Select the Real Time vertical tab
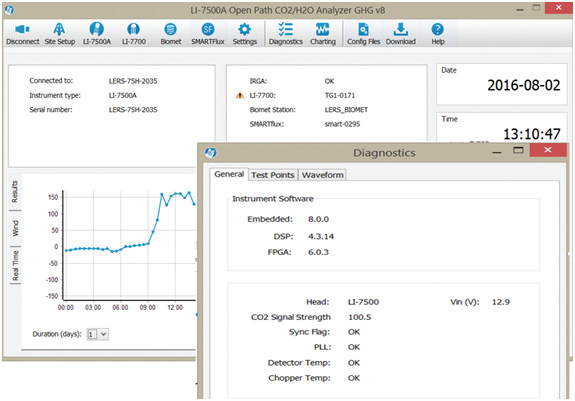The width and height of the screenshot is (575, 401). click(15, 266)
